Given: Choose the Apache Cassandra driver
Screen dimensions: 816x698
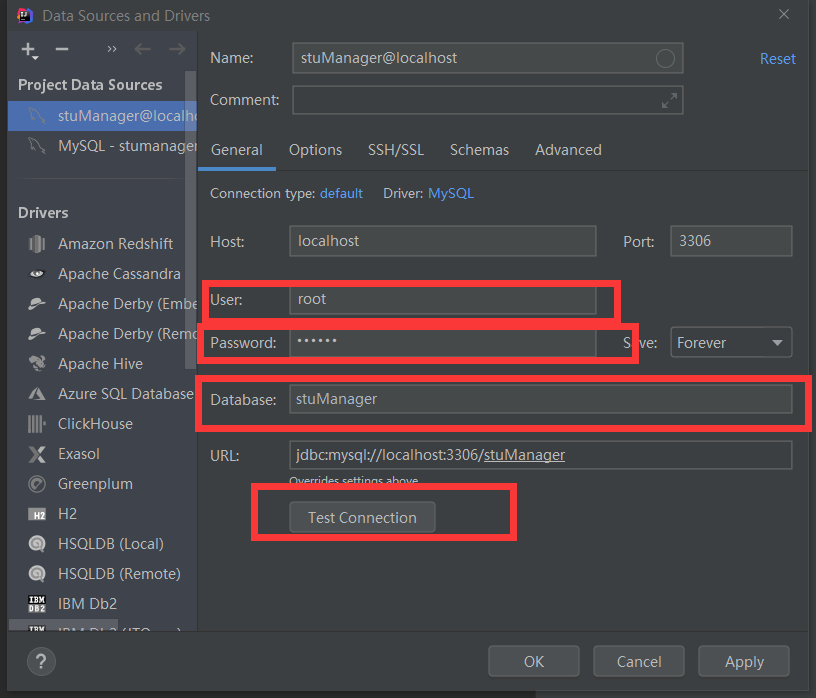Looking at the screenshot, I should [103, 274].
